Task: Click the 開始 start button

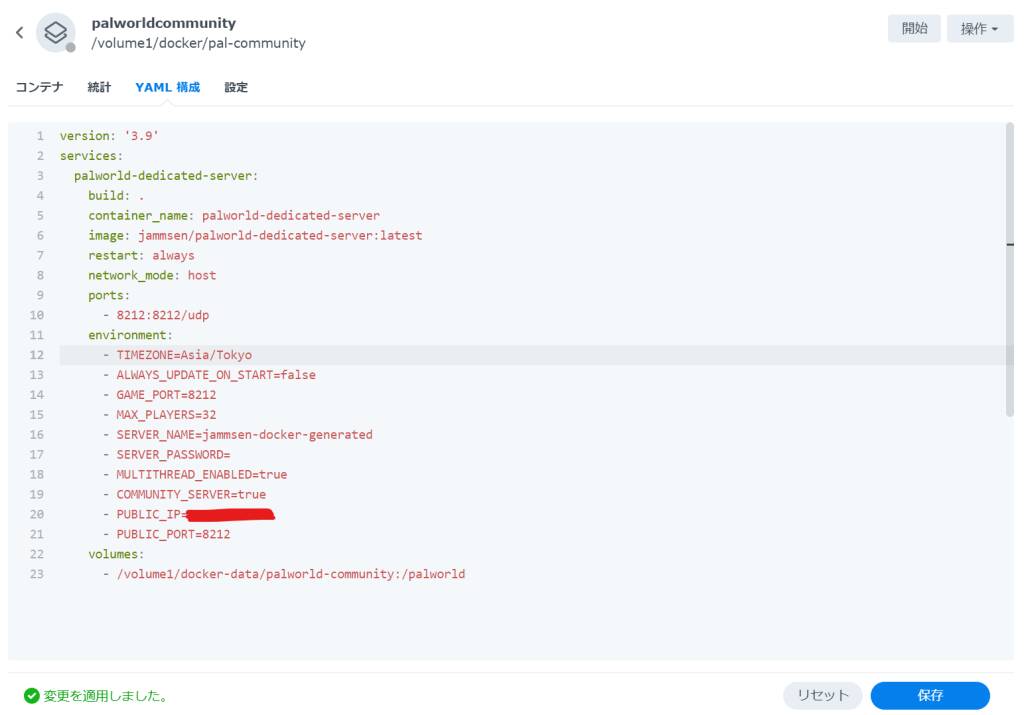Action: click(x=914, y=28)
